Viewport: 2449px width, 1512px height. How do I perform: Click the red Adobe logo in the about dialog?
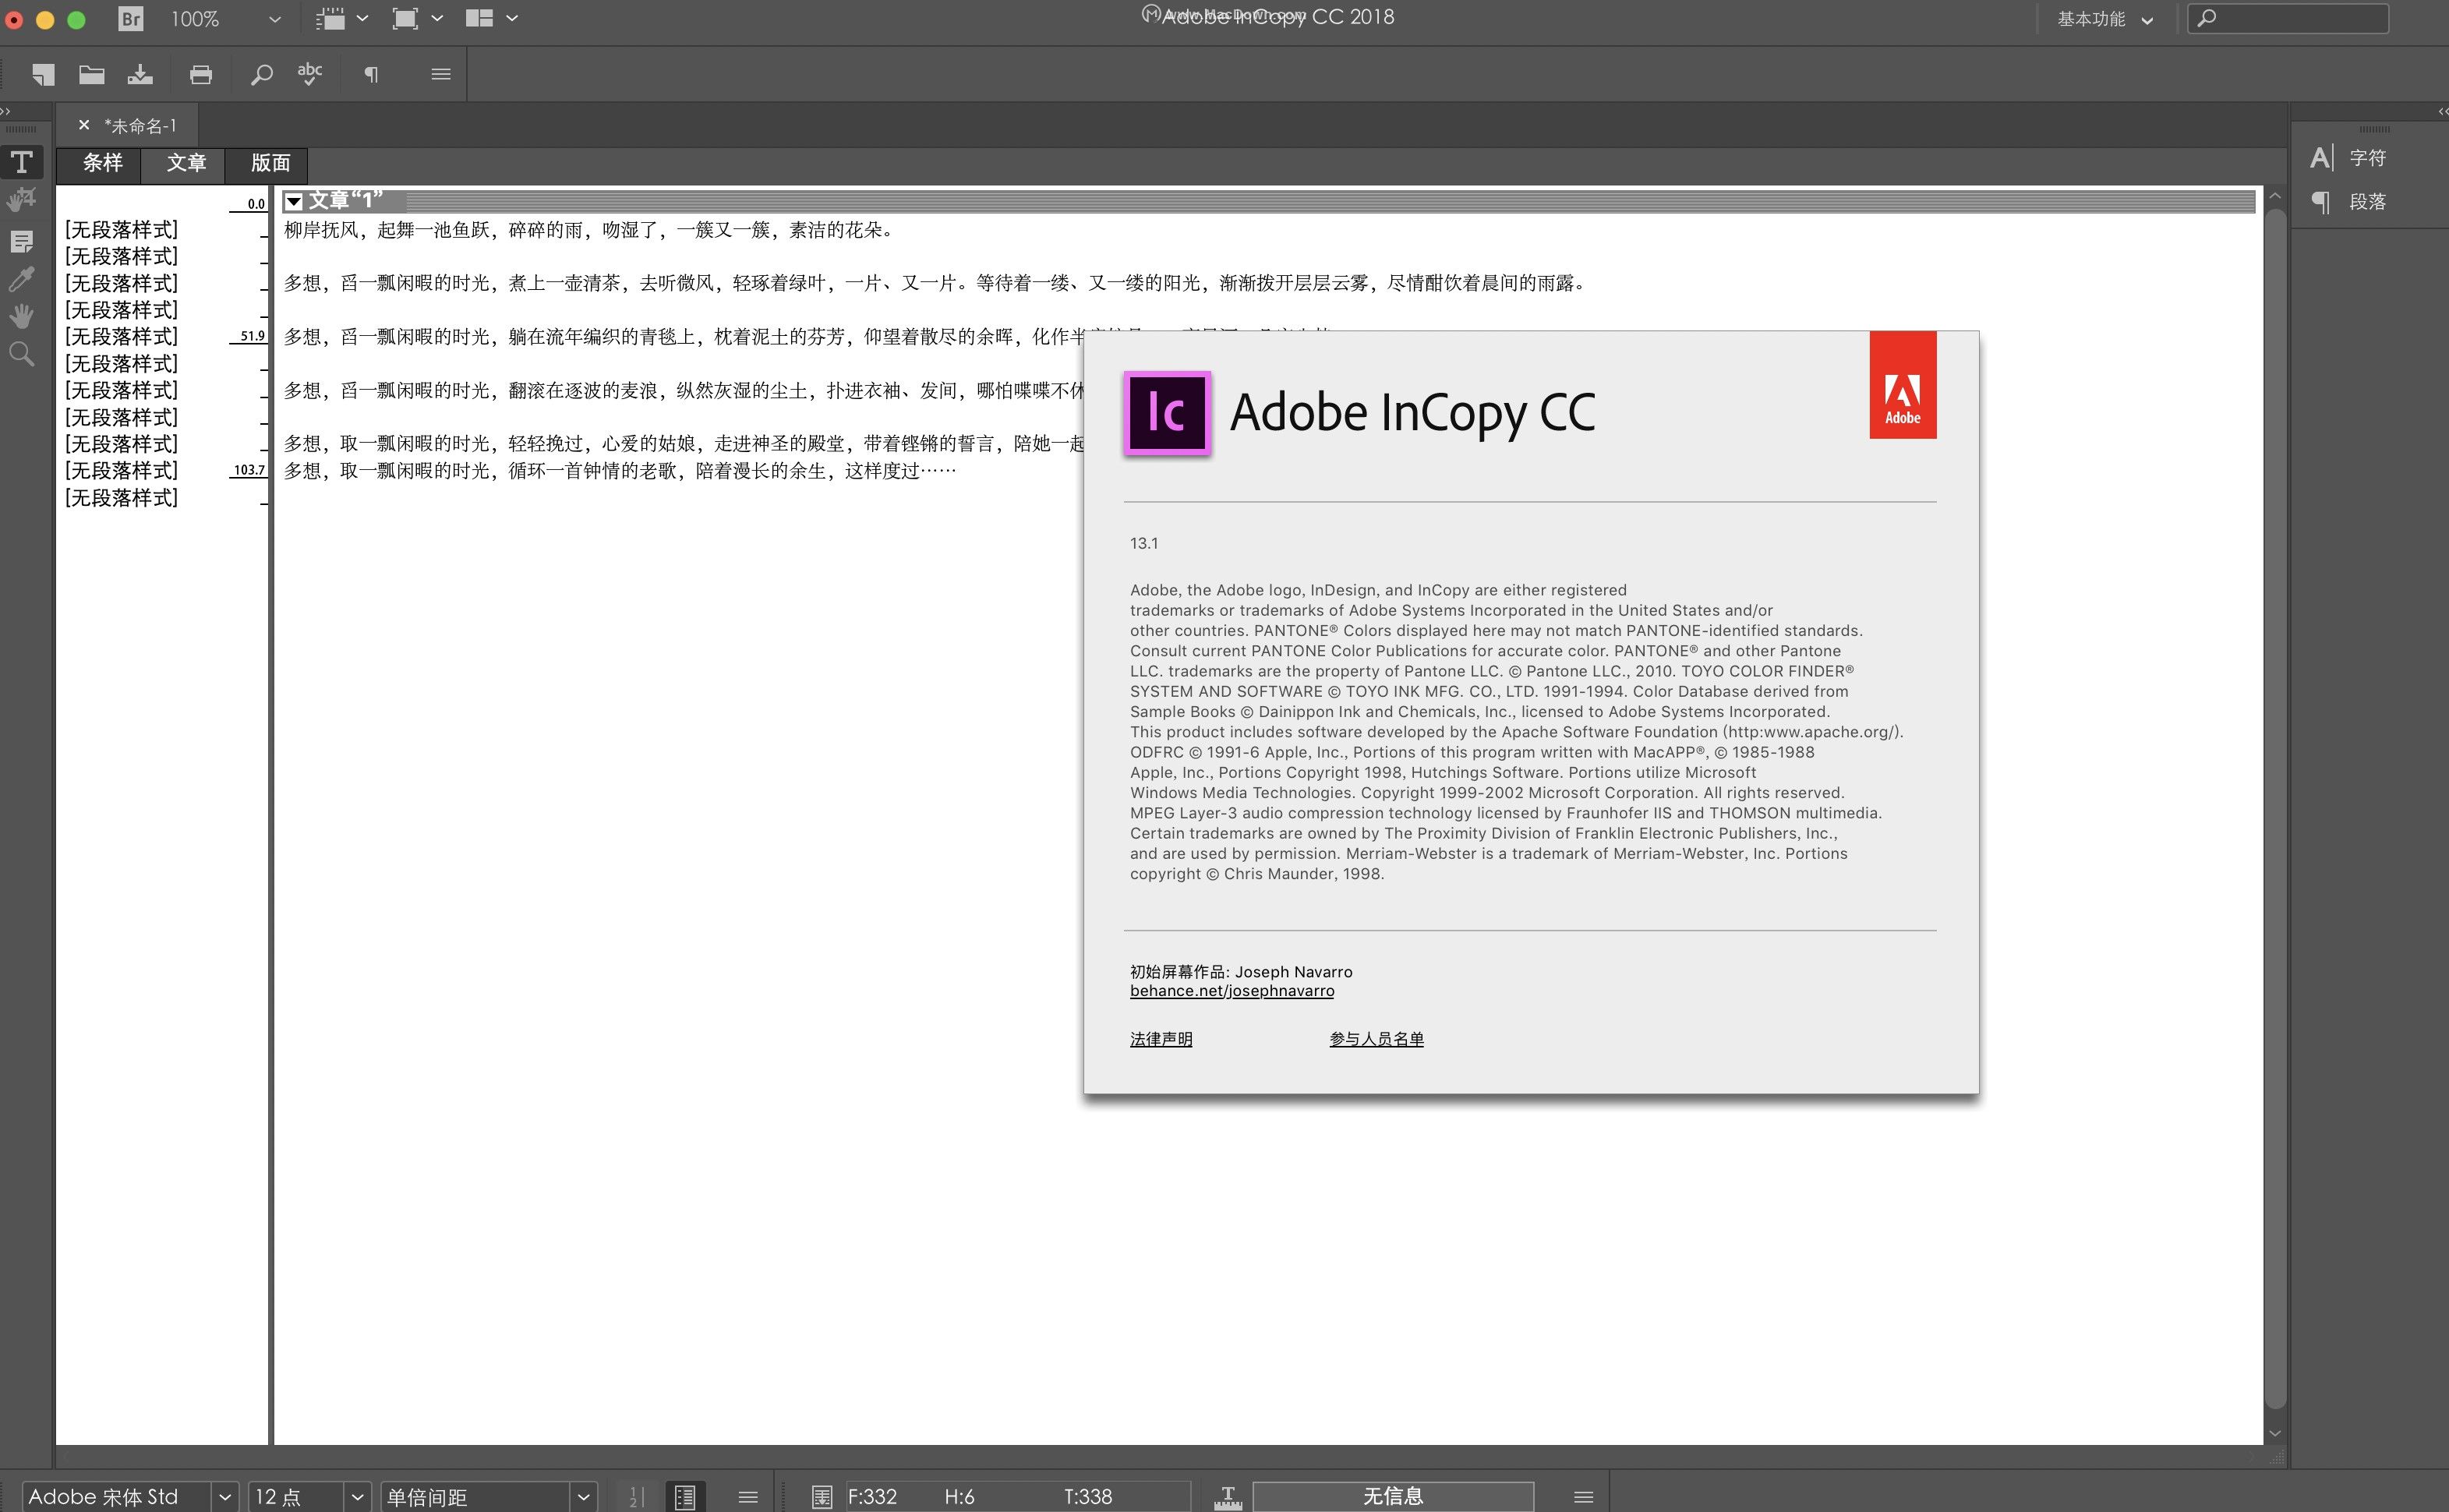pos(1903,385)
